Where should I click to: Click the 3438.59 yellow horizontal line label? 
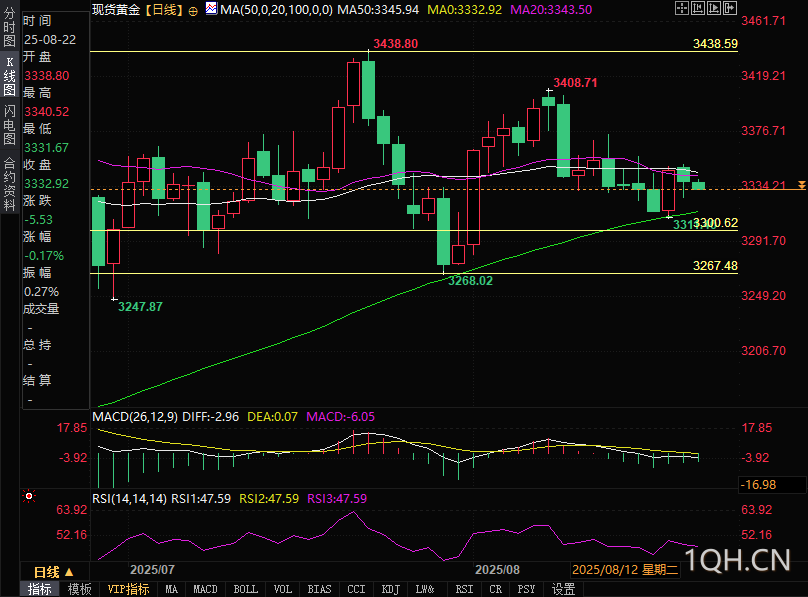[x=715, y=44]
